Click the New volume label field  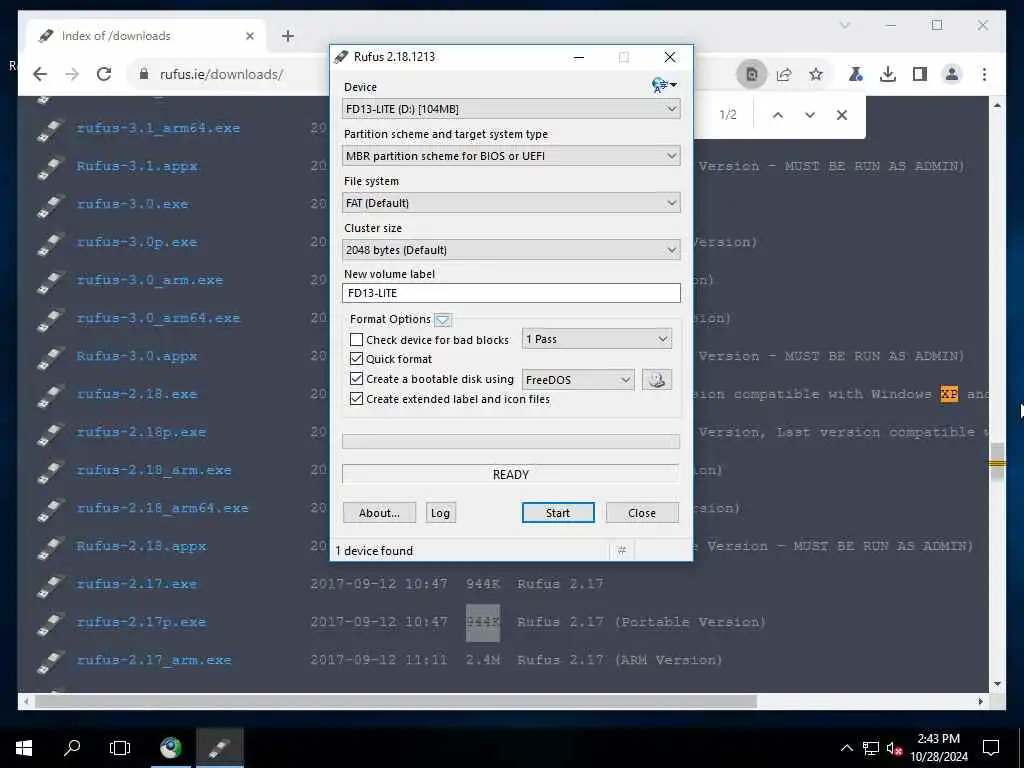[511, 293]
